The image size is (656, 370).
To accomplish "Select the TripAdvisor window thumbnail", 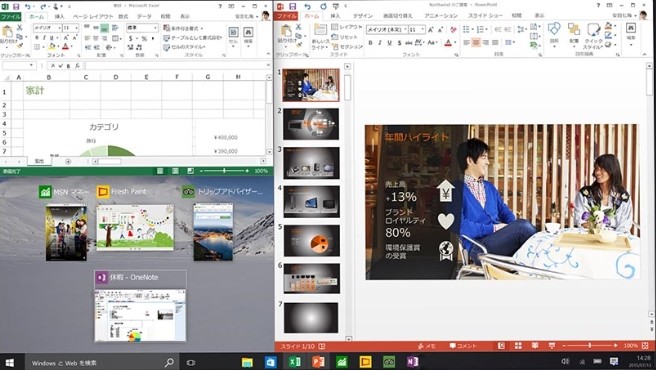I will 213,232.
